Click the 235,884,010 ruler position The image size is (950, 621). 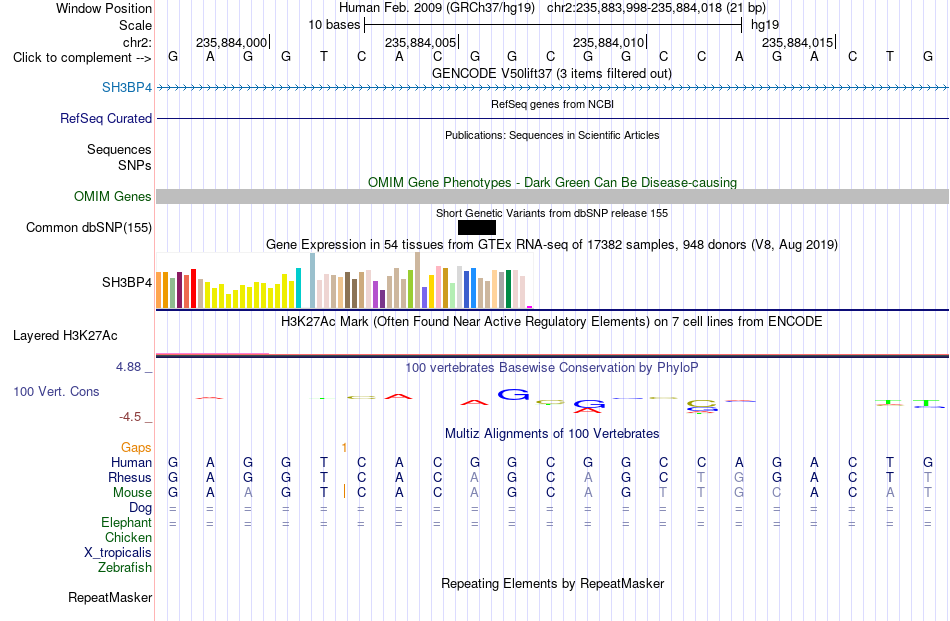(609, 42)
